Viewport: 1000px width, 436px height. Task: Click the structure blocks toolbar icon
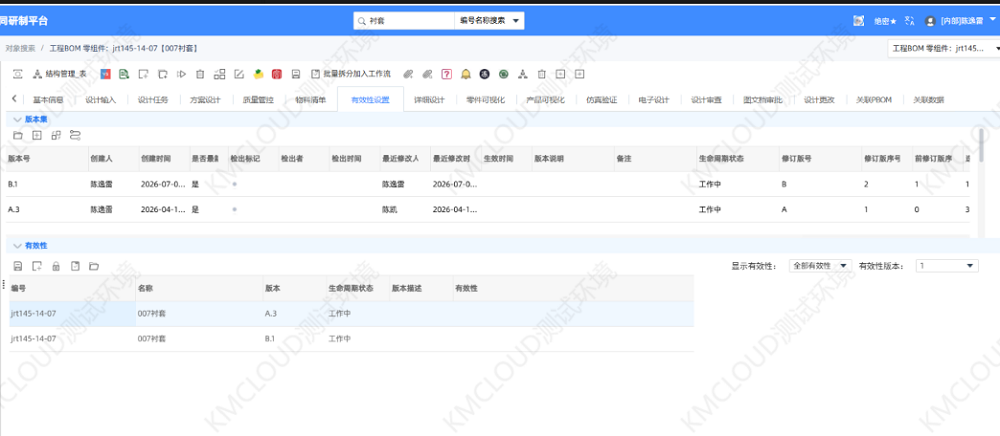point(219,74)
